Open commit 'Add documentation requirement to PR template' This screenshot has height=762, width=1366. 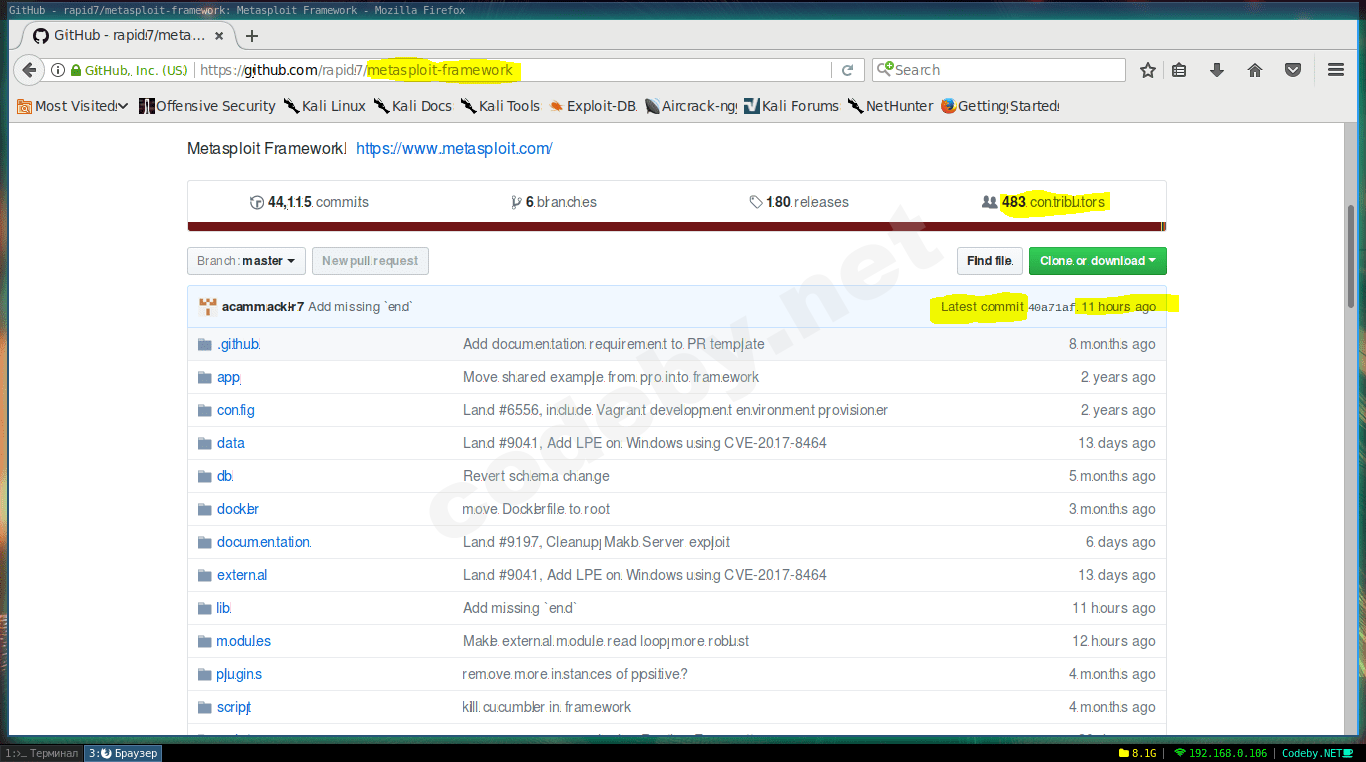click(x=614, y=344)
